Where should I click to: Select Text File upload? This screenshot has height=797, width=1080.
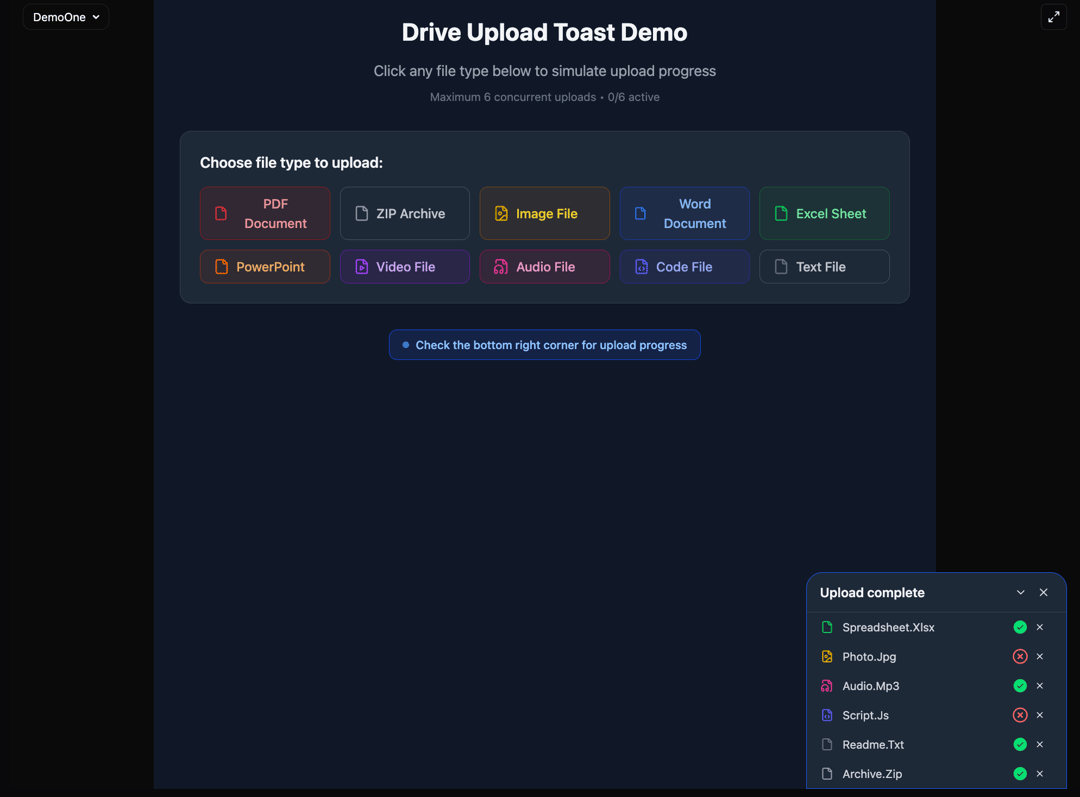(x=824, y=267)
